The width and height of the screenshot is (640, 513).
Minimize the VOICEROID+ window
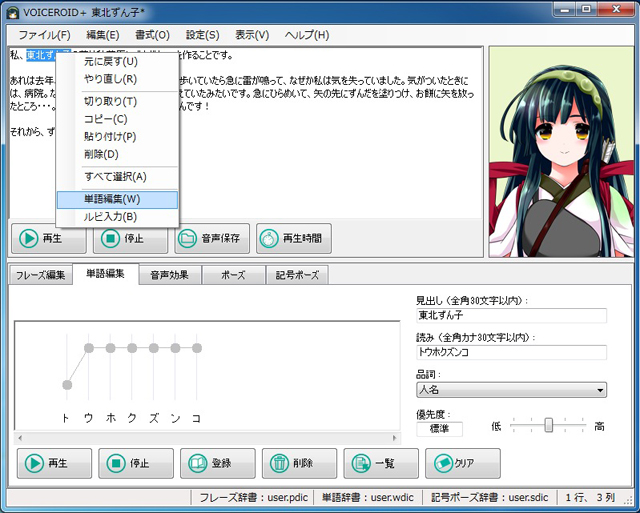[x=565, y=9]
